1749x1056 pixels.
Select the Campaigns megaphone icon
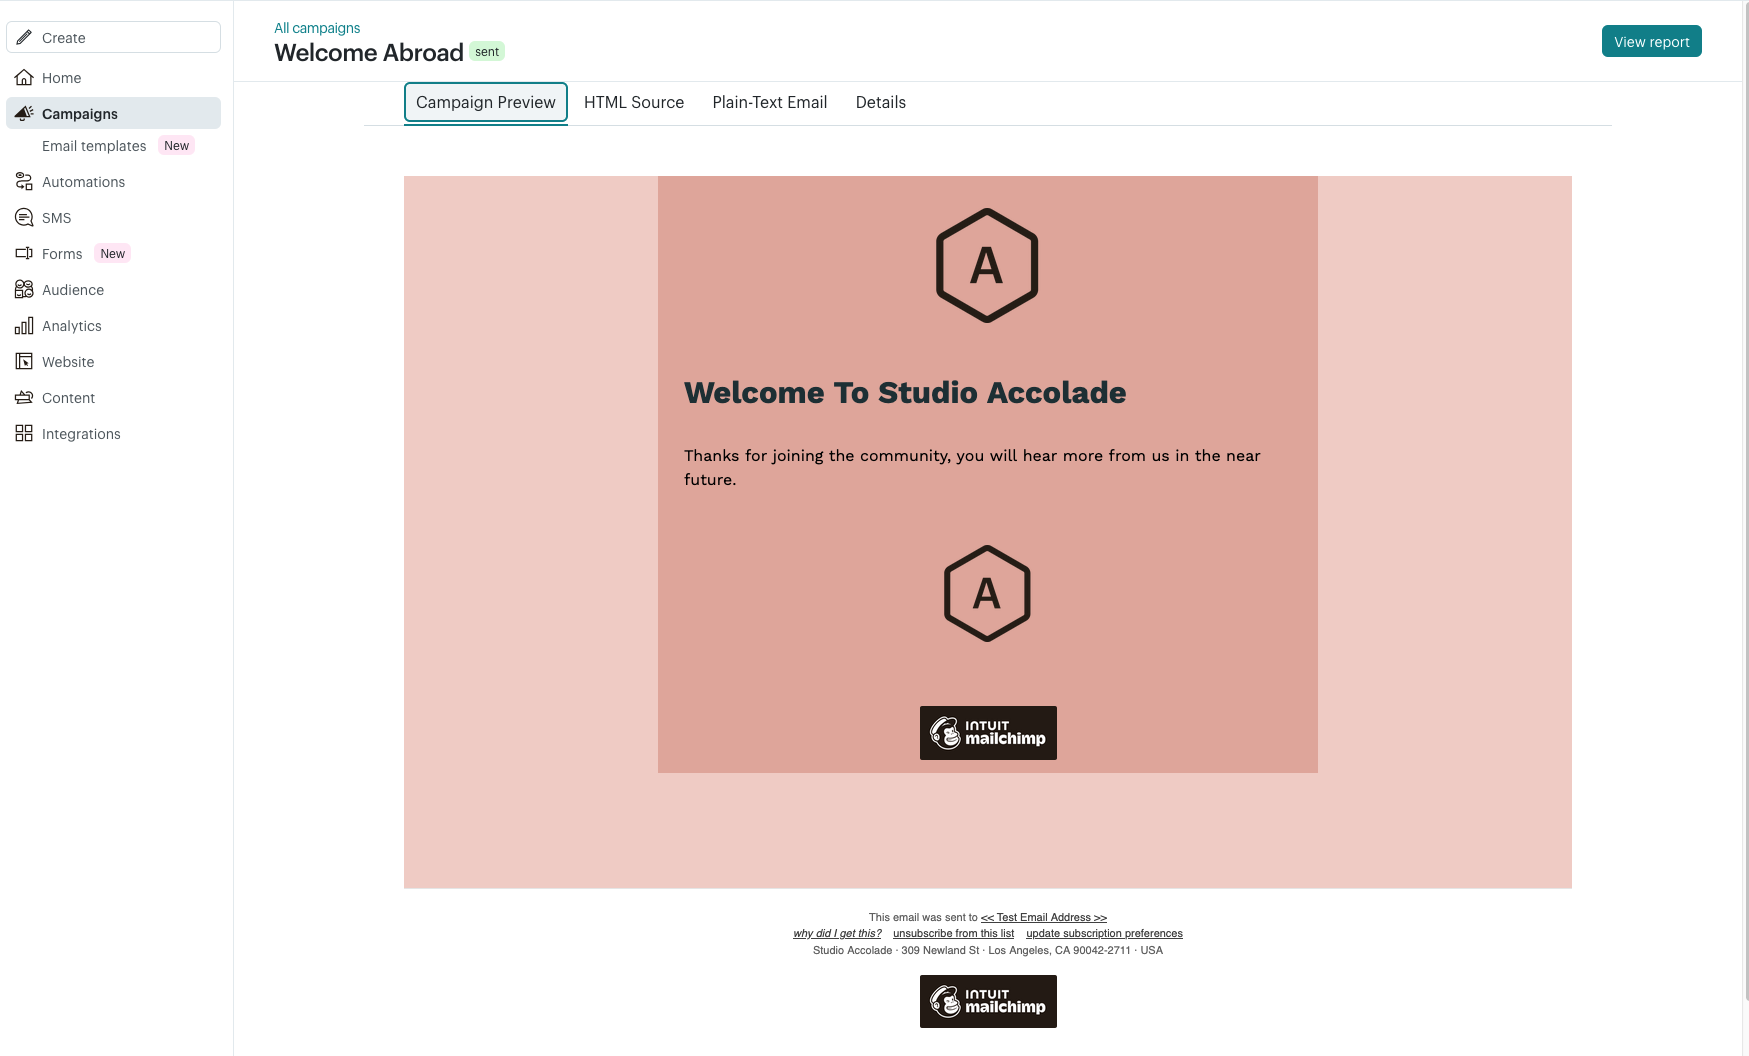click(x=24, y=114)
